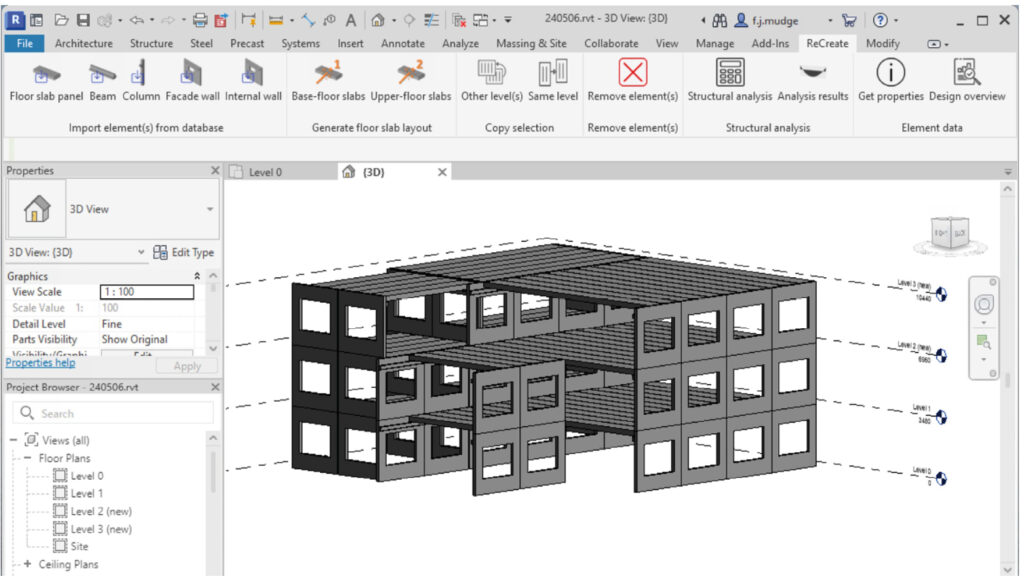Click the Edit Type button
The width and height of the screenshot is (1024, 576).
183,253
